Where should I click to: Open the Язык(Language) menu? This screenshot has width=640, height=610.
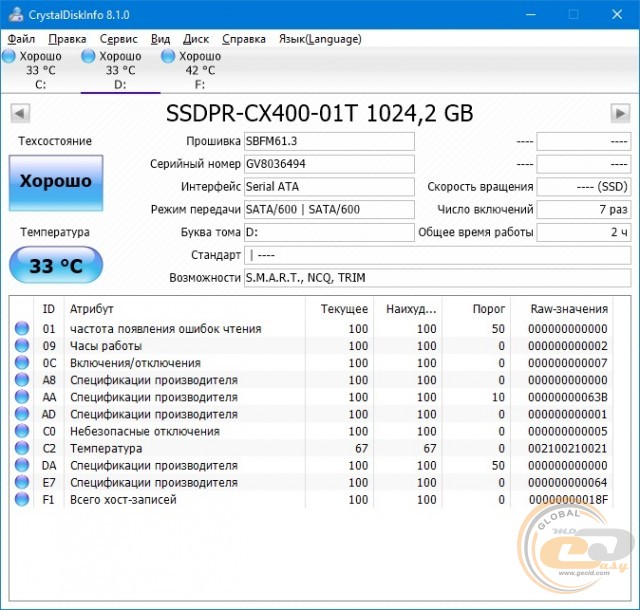[x=320, y=39]
